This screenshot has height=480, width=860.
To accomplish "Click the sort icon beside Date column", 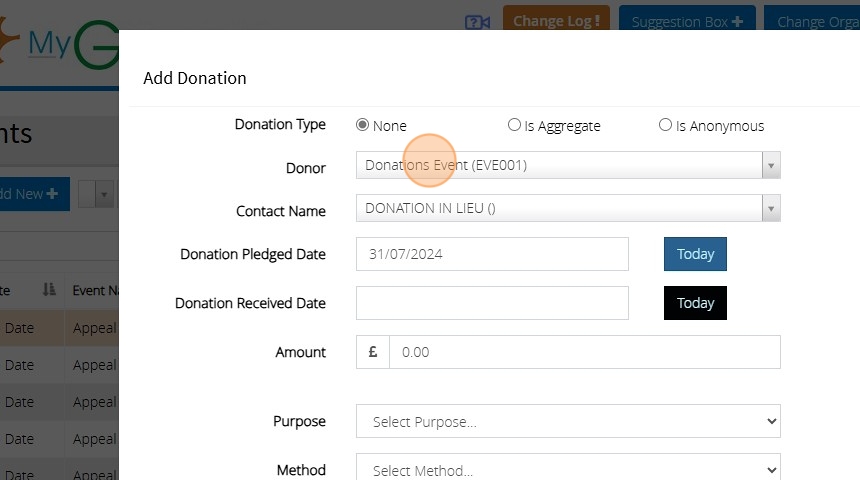I will click(49, 290).
